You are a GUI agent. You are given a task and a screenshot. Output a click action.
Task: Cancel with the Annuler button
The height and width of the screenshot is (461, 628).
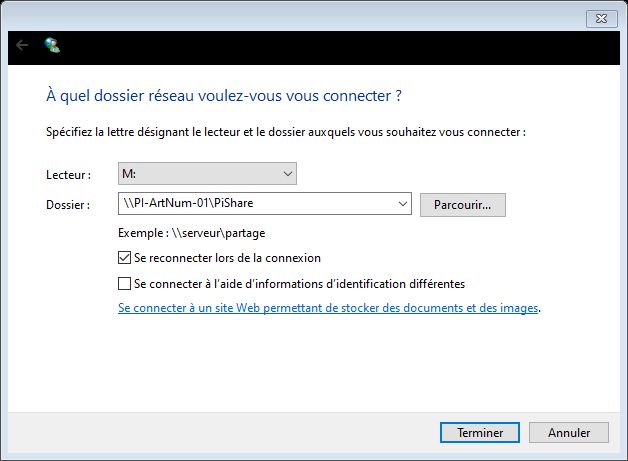(x=569, y=433)
